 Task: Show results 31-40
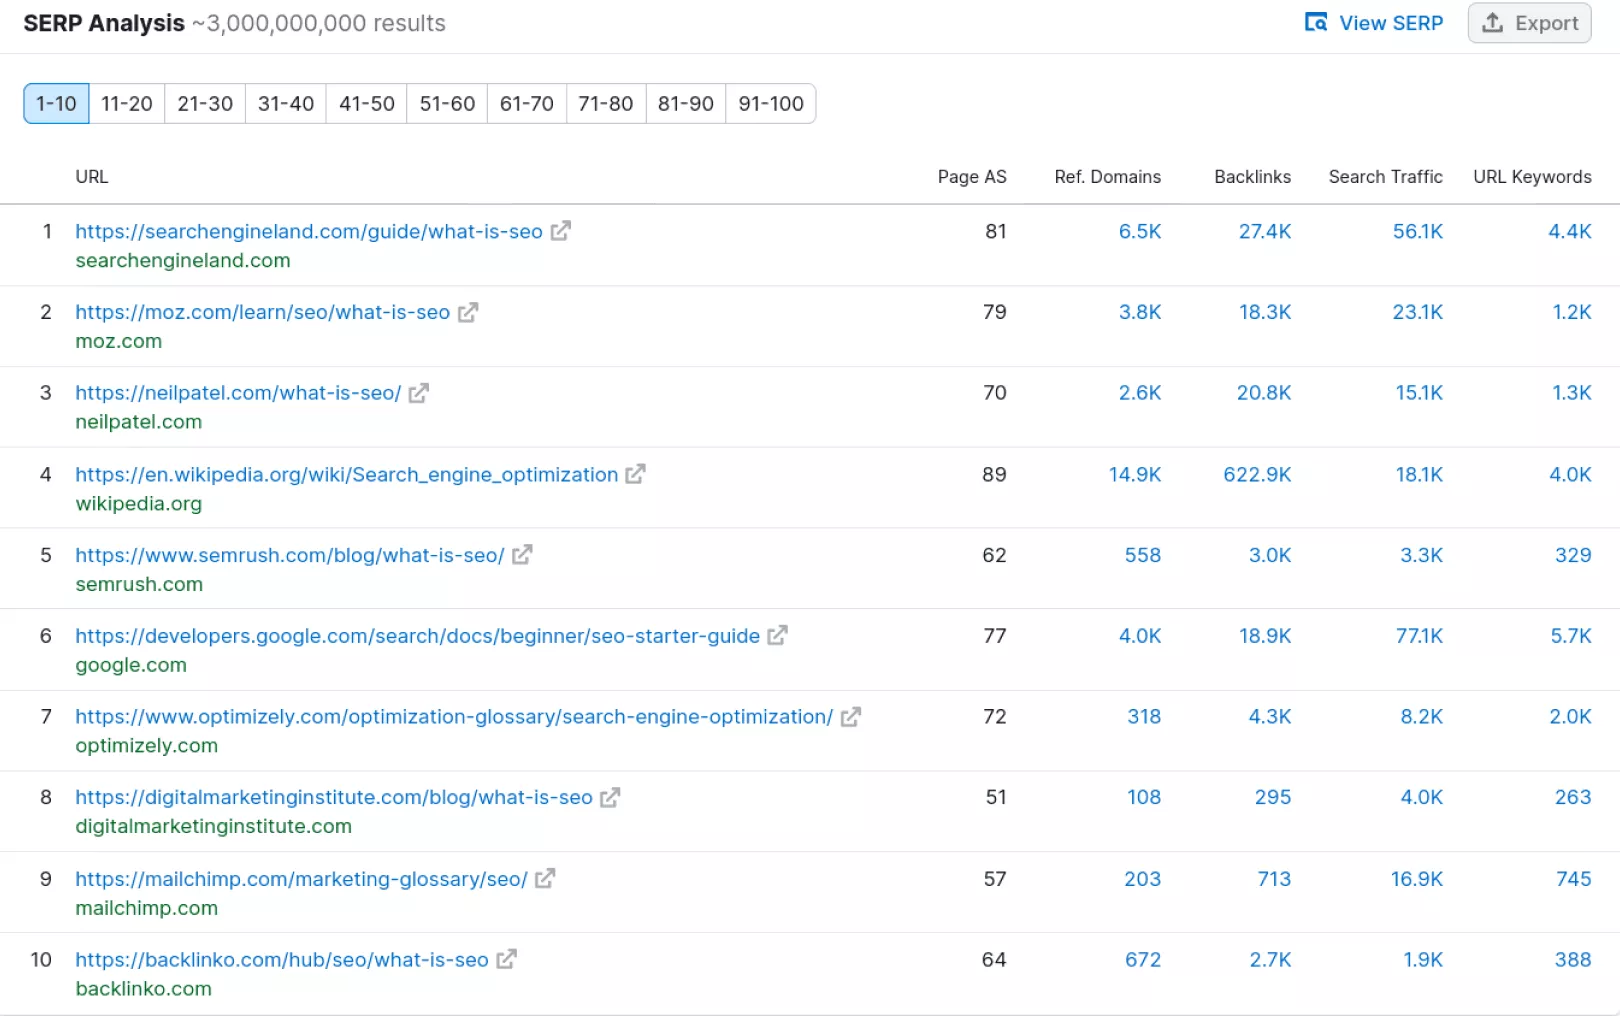[286, 104]
